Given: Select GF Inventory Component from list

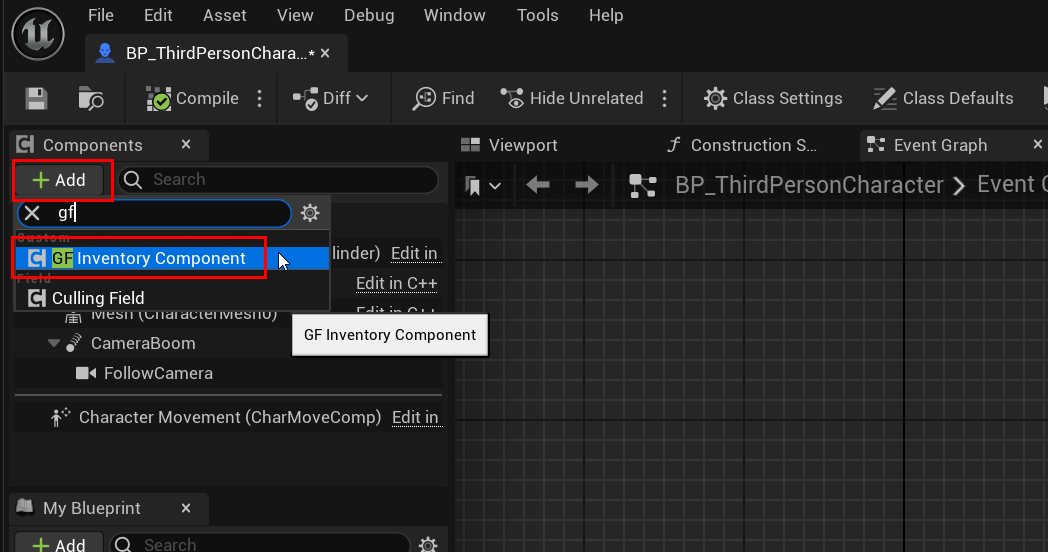Looking at the screenshot, I should point(150,258).
